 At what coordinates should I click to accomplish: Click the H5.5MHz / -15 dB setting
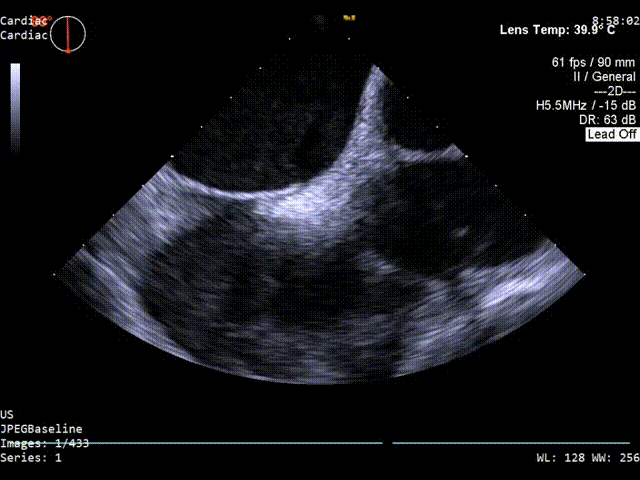[586, 105]
